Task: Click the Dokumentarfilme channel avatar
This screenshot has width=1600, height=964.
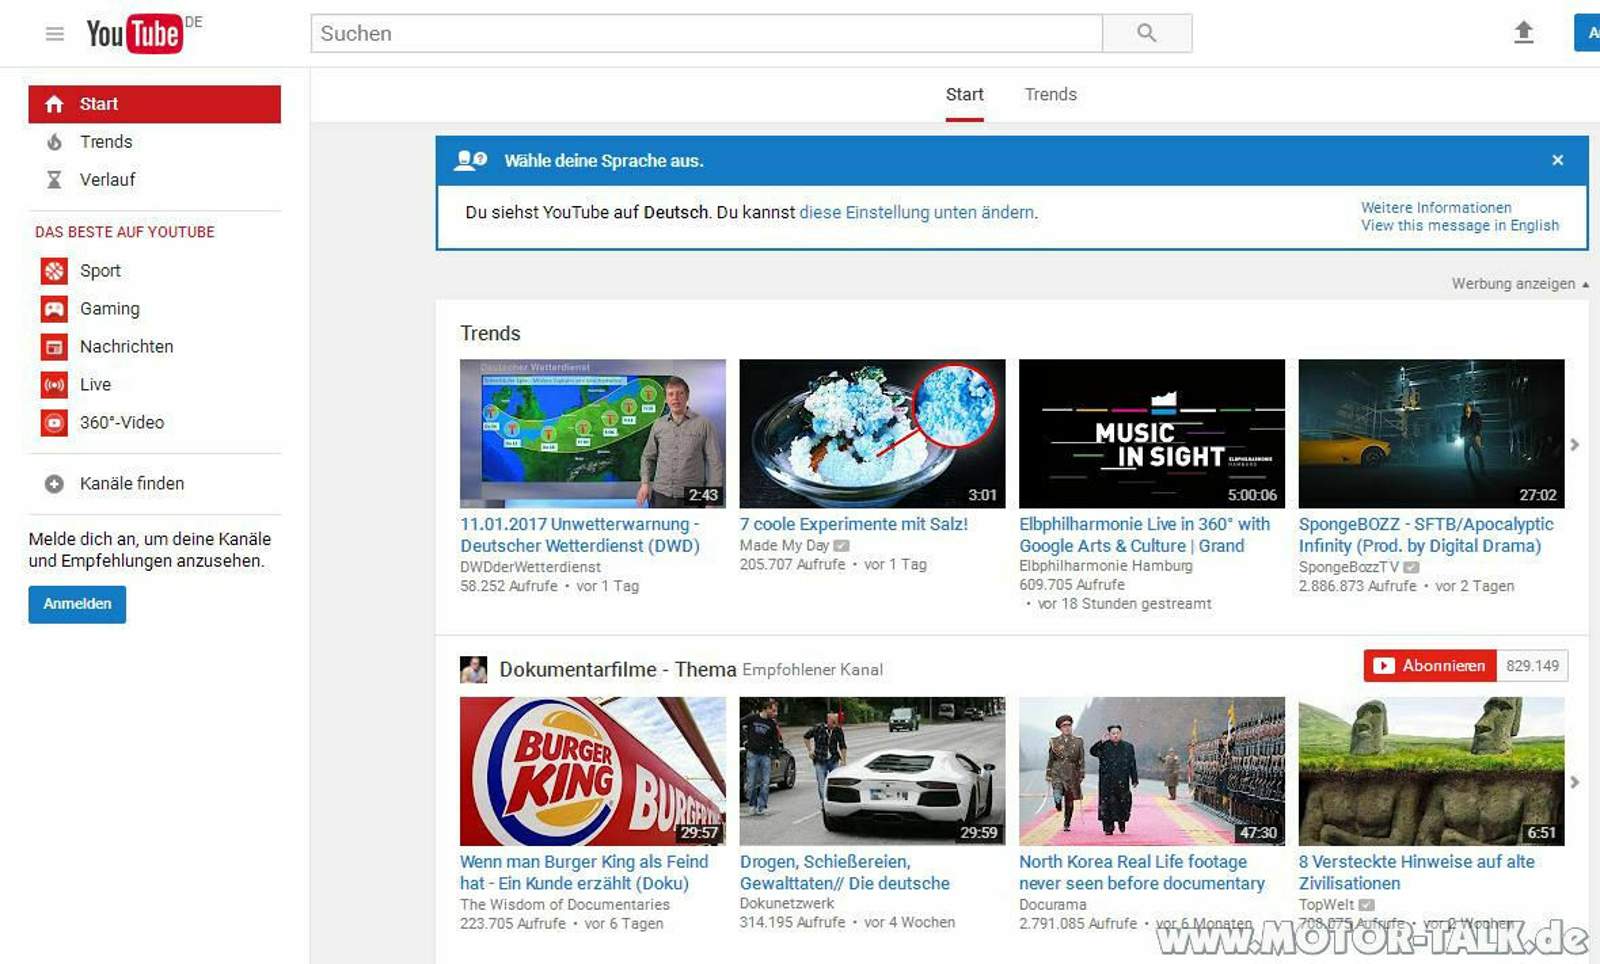Action: point(473,669)
